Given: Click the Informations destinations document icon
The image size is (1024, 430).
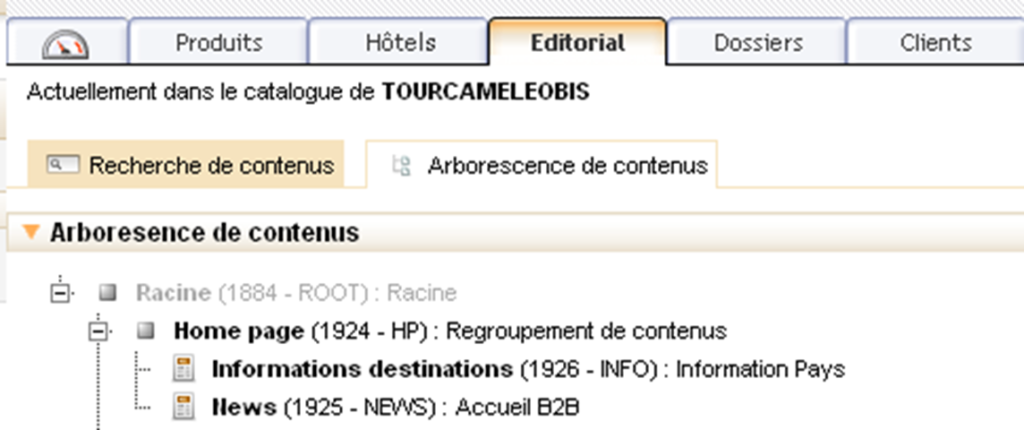Looking at the screenshot, I should [x=184, y=369].
